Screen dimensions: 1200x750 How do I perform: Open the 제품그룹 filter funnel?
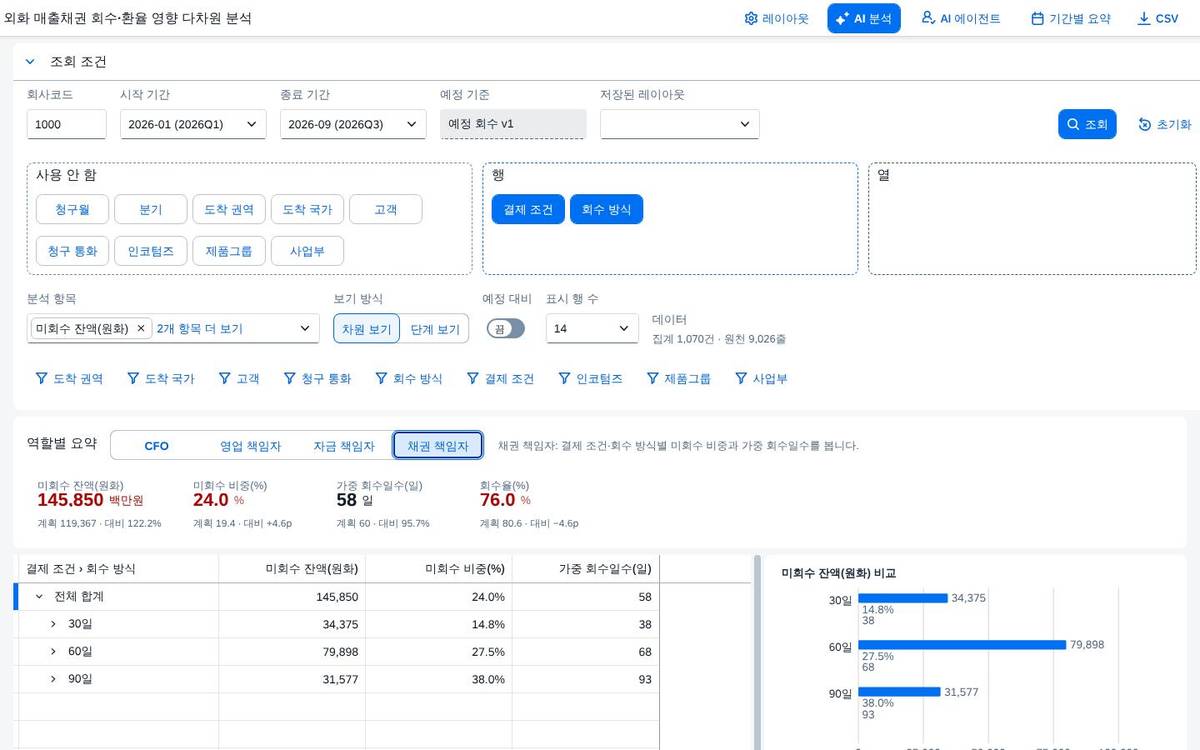(x=653, y=379)
